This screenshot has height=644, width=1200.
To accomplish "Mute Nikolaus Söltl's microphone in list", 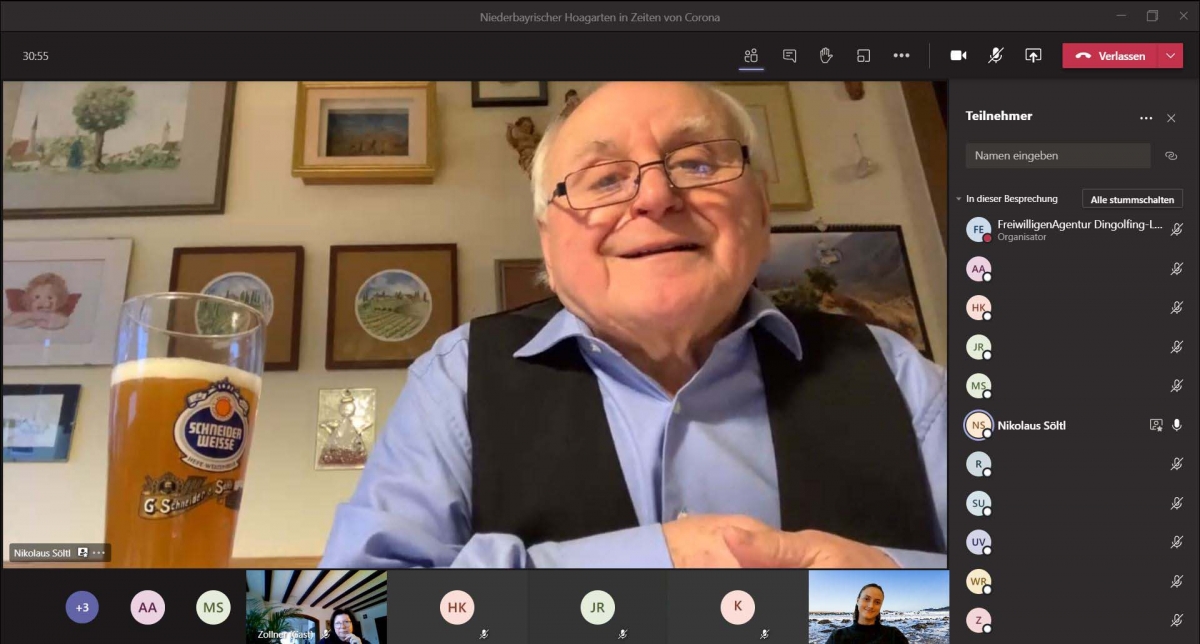I will [x=1177, y=425].
